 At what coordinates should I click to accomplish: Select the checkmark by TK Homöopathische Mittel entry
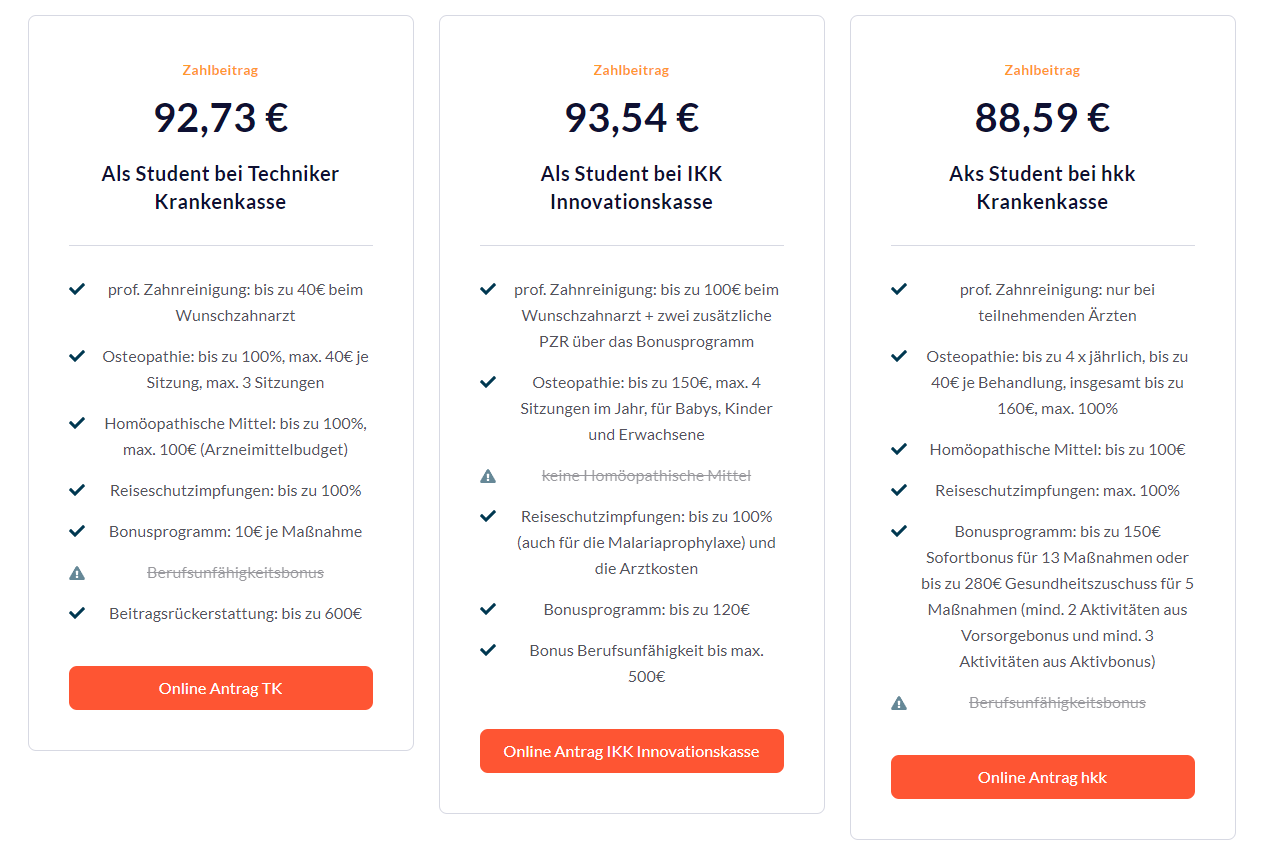(77, 422)
